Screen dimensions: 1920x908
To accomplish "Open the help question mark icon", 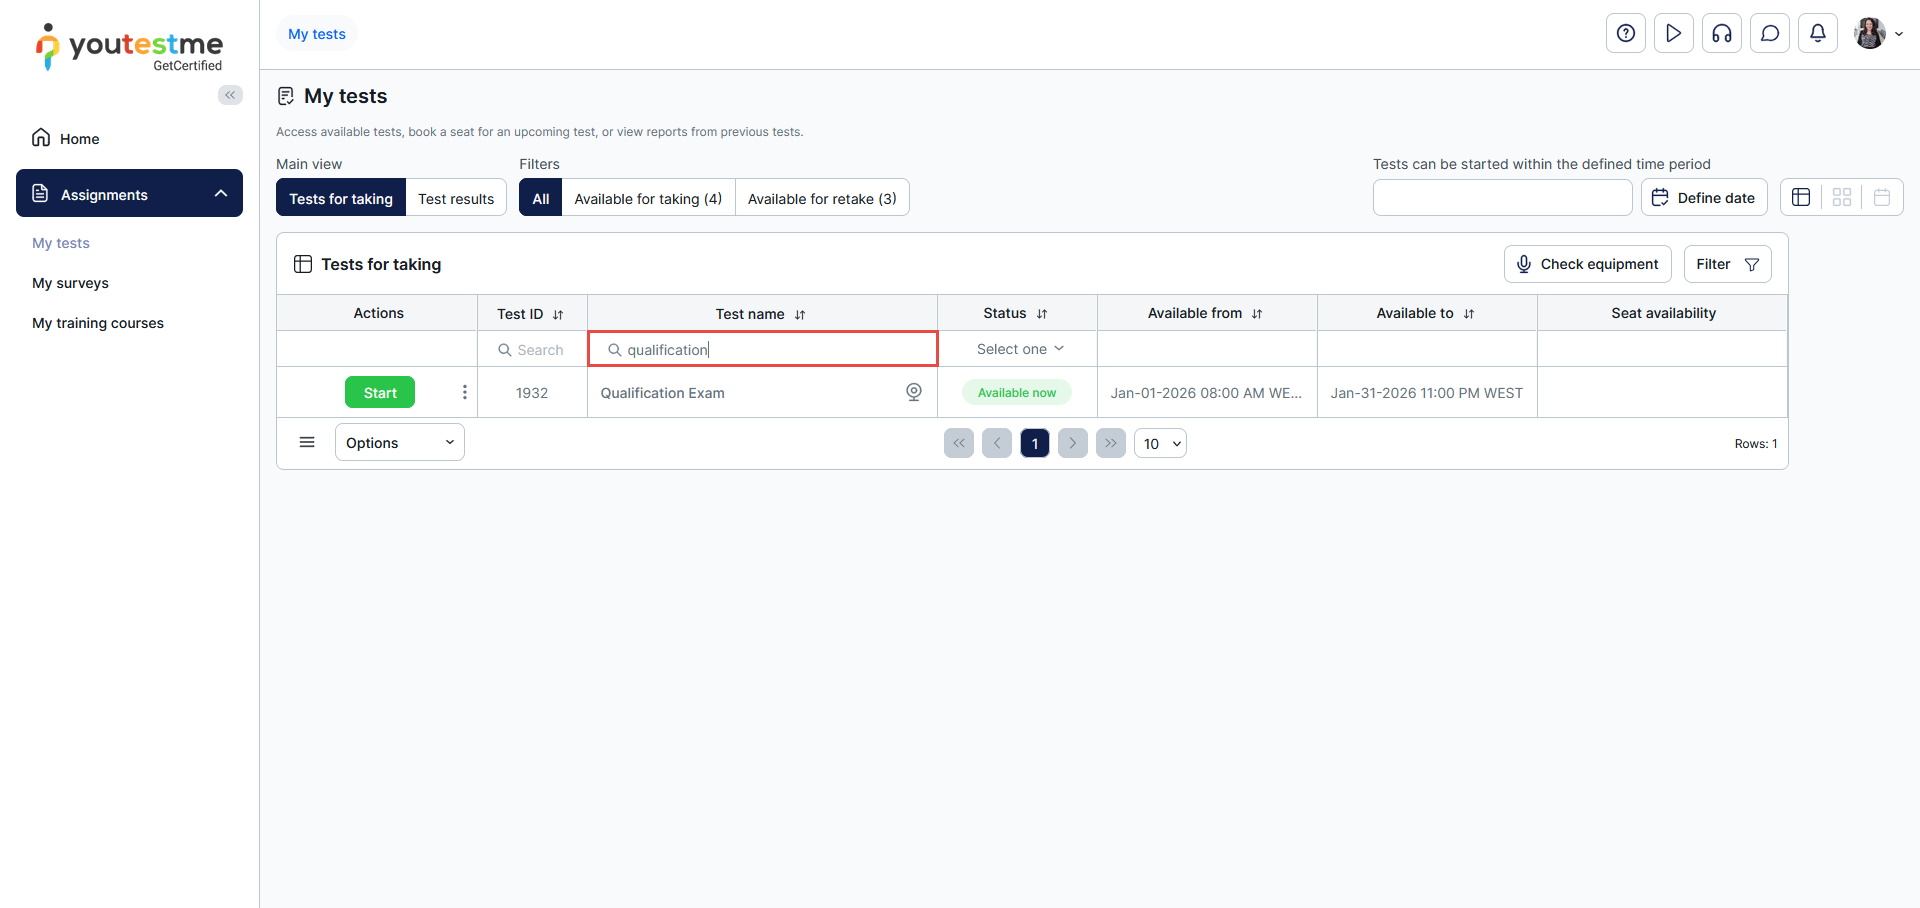I will (x=1625, y=33).
